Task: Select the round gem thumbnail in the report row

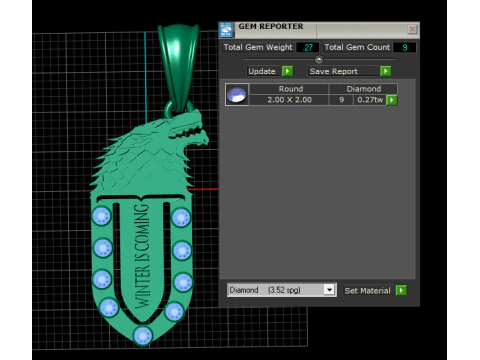Action: pos(237,94)
